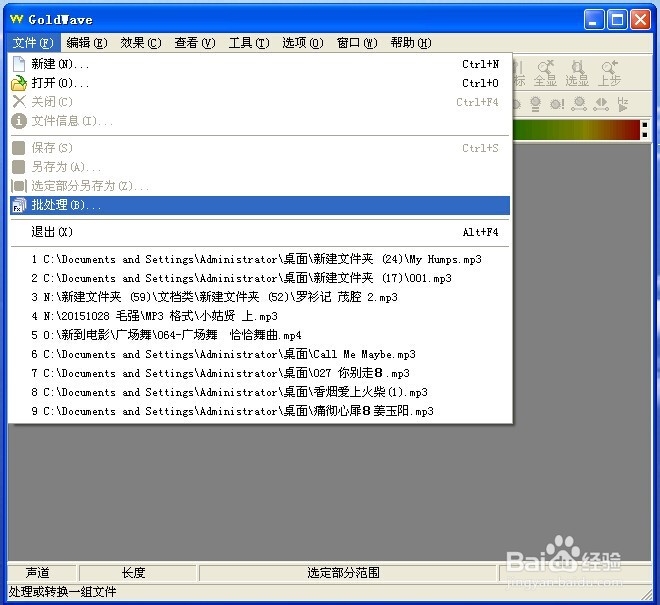The width and height of the screenshot is (660, 605).
Task: Open 文件信息(I)... from the menu
Action: 260,121
